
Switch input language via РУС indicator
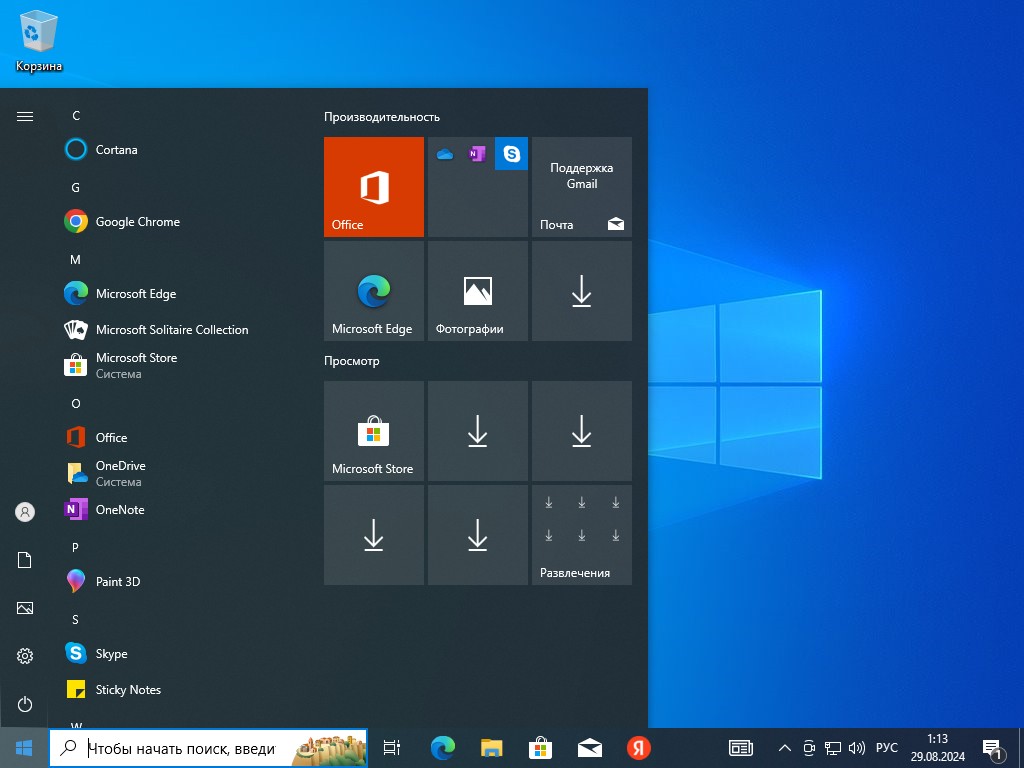tap(886, 748)
